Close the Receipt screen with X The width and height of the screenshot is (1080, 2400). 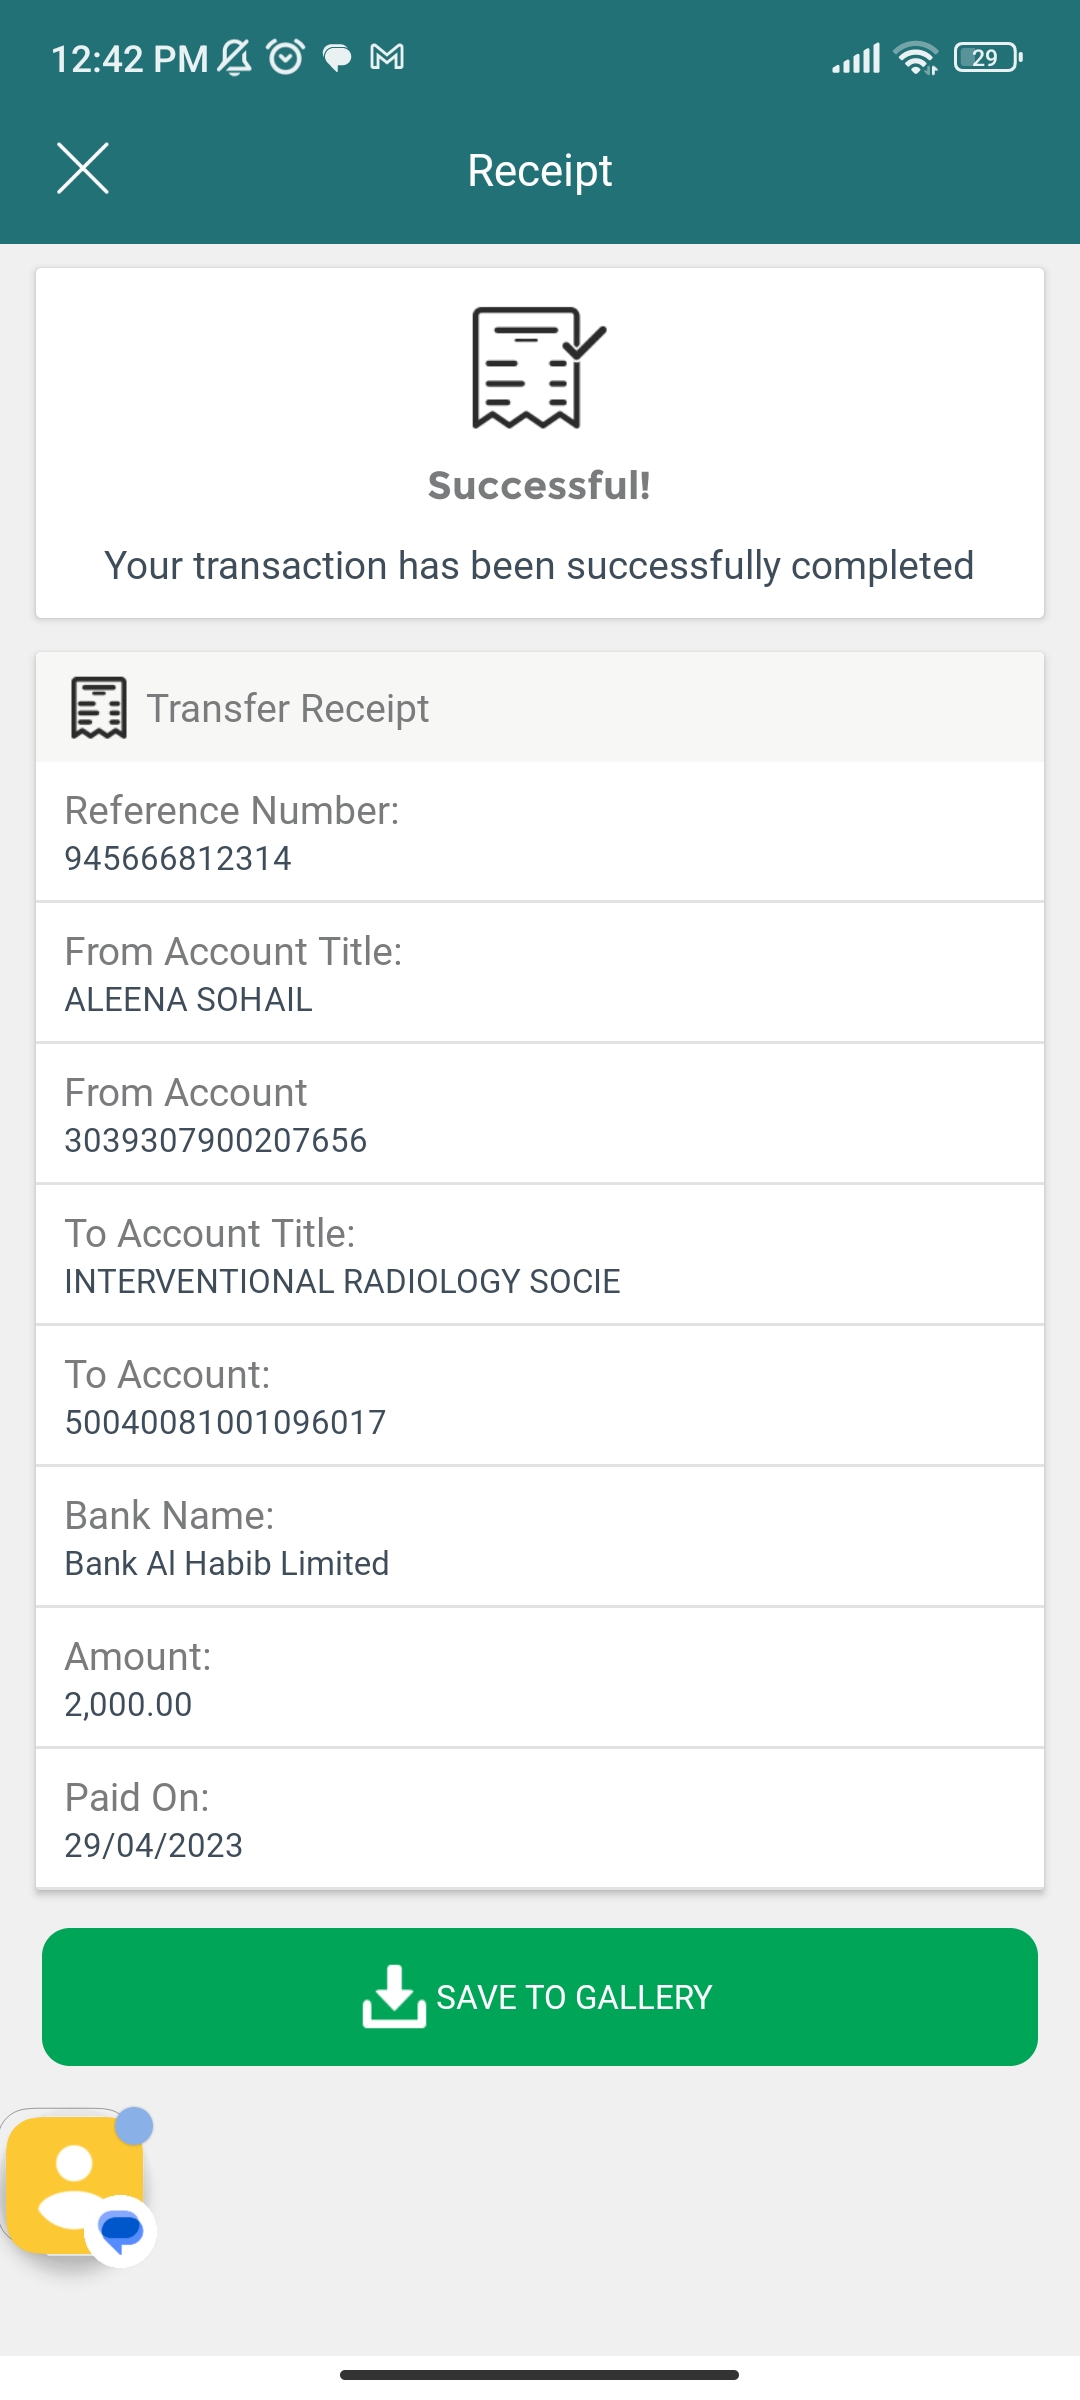click(x=82, y=168)
